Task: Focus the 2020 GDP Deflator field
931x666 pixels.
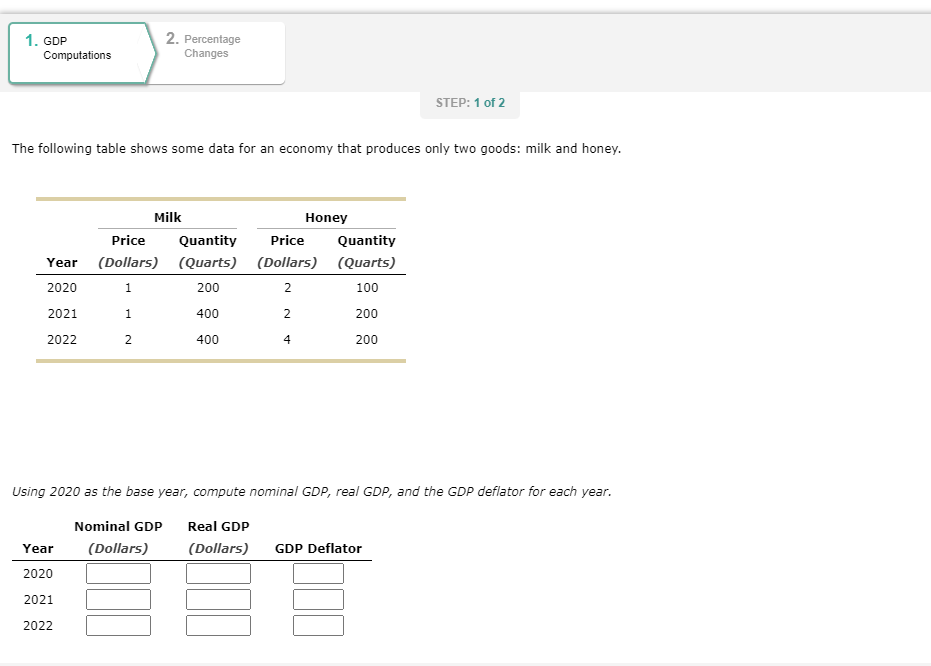Action: 318,573
